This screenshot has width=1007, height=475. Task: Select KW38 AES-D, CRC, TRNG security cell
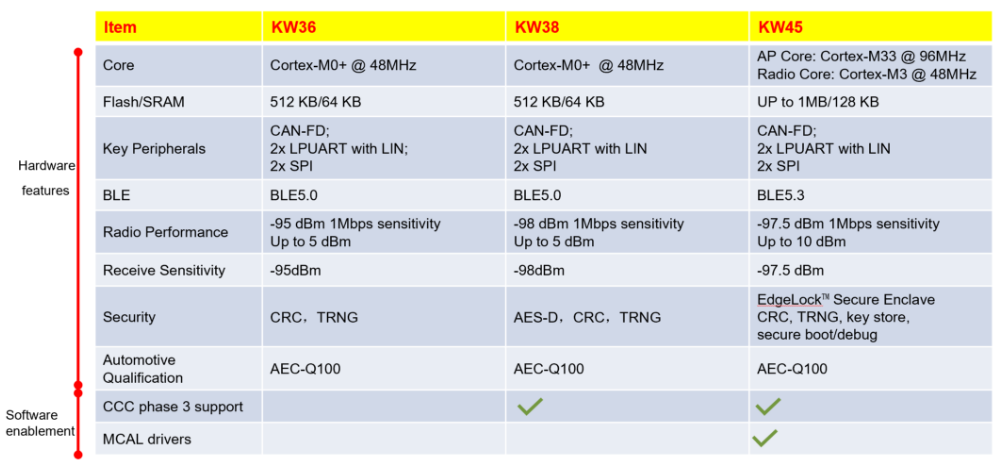pyautogui.click(x=587, y=317)
